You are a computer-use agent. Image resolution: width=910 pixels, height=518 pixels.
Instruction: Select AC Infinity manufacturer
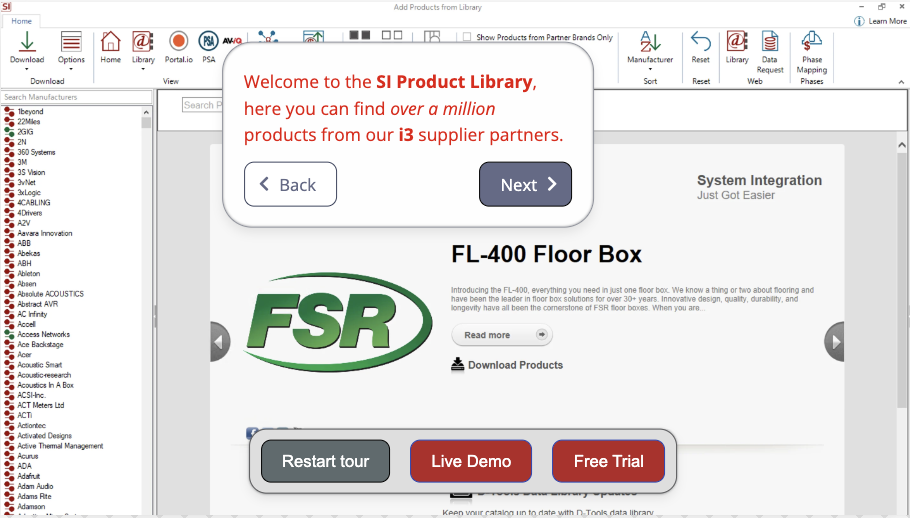click(32, 314)
